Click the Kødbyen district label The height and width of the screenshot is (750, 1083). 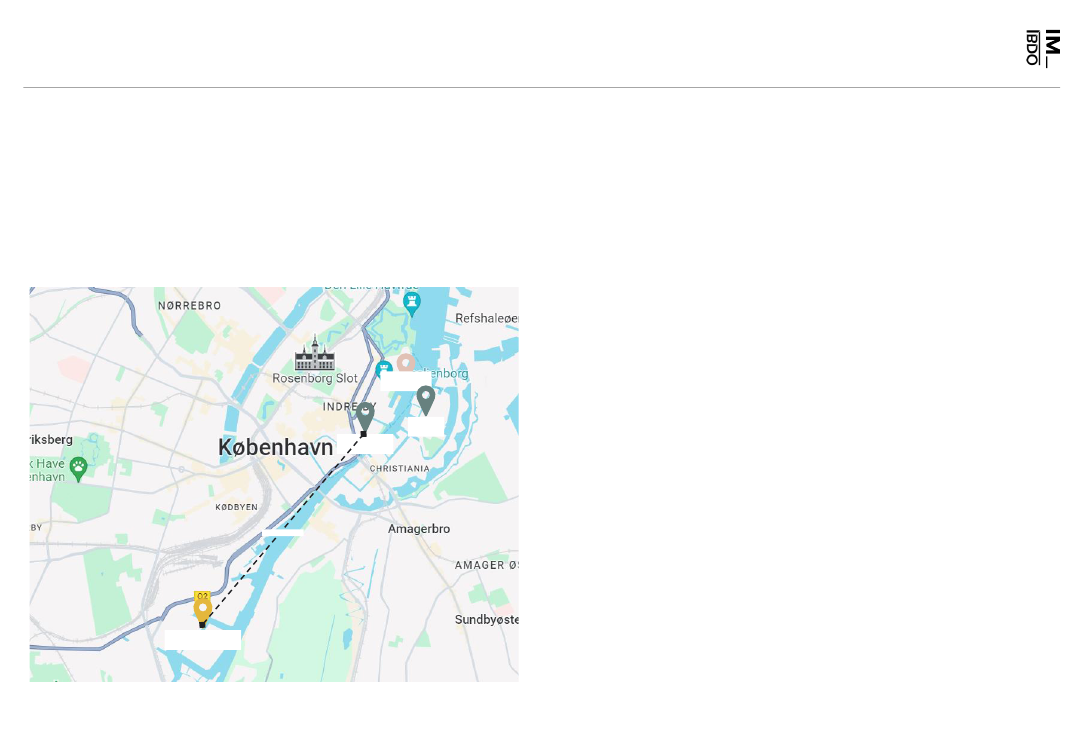click(x=236, y=507)
